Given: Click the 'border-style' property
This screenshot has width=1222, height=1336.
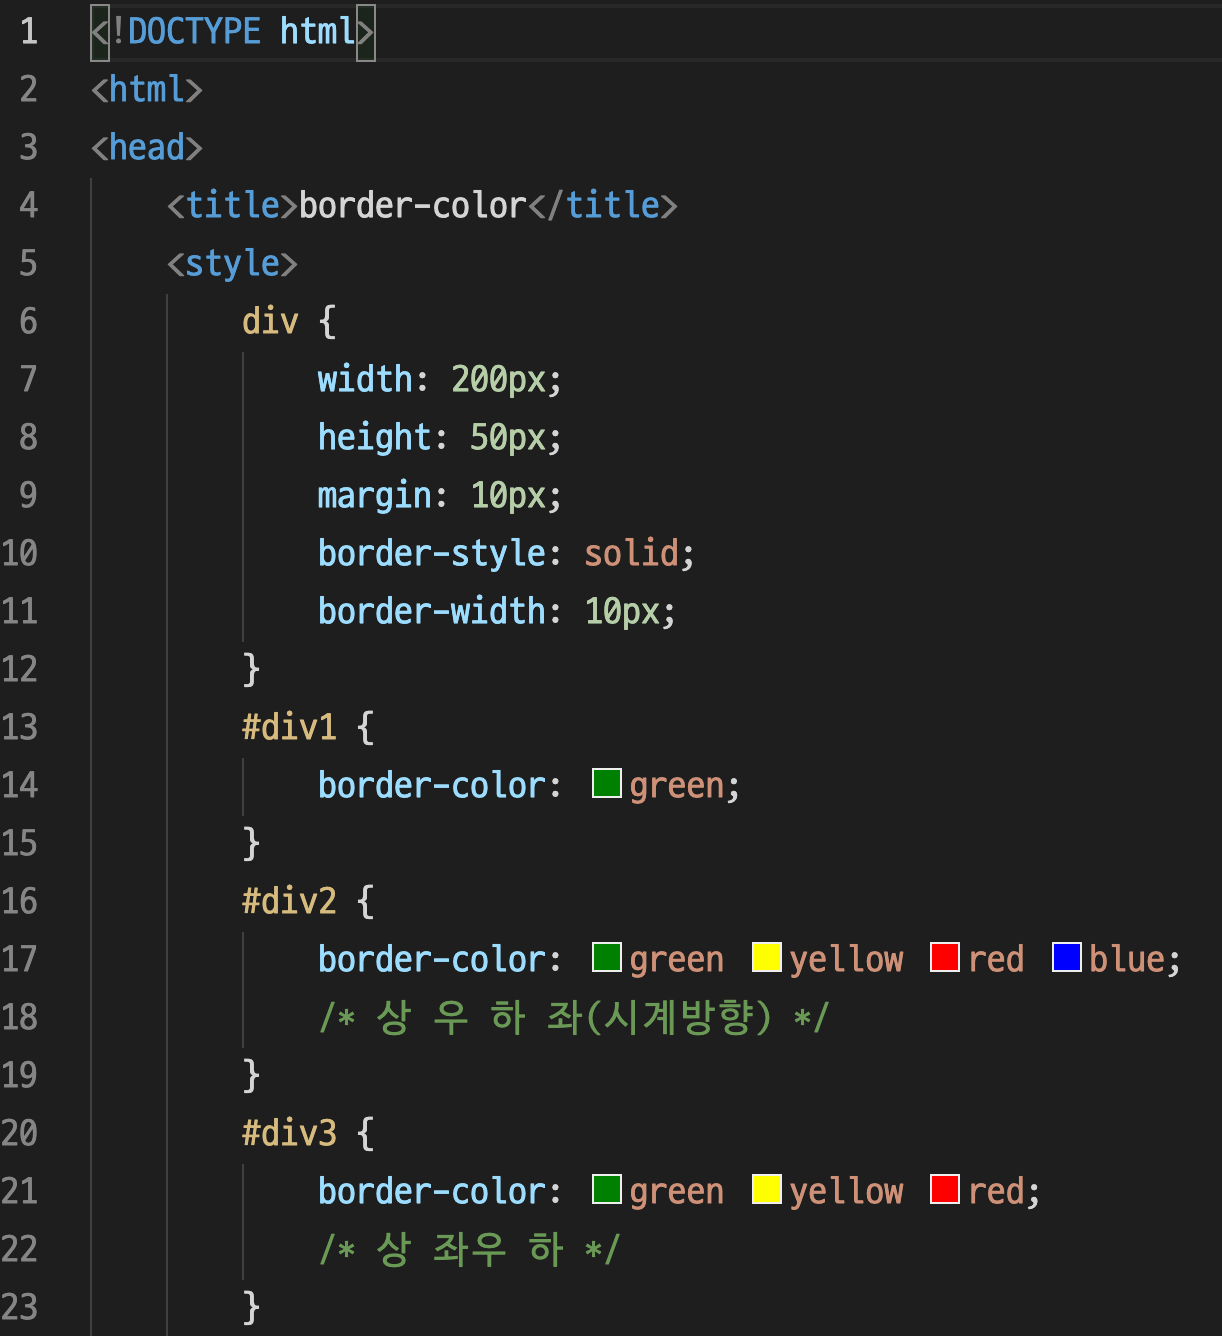Looking at the screenshot, I should click(432, 553).
